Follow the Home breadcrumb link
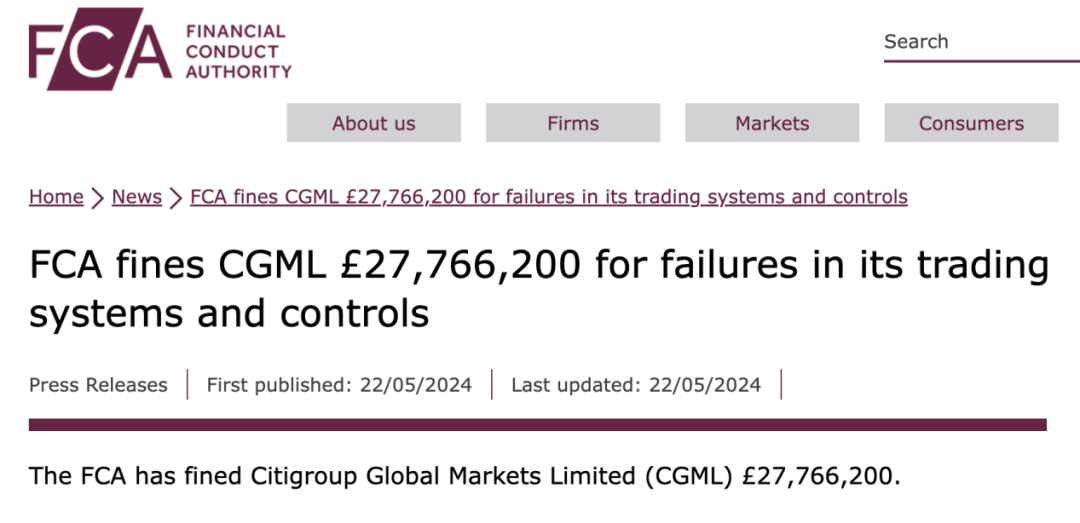Image resolution: width=1080 pixels, height=523 pixels. (x=56, y=197)
